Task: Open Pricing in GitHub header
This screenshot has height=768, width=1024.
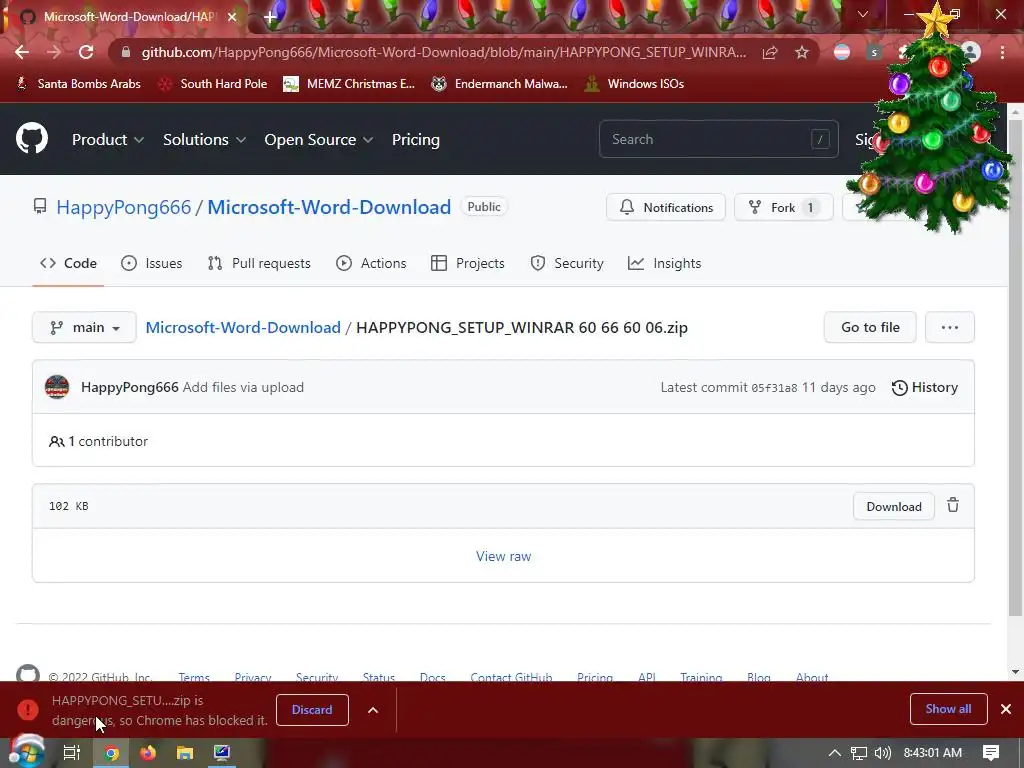Action: pos(415,139)
